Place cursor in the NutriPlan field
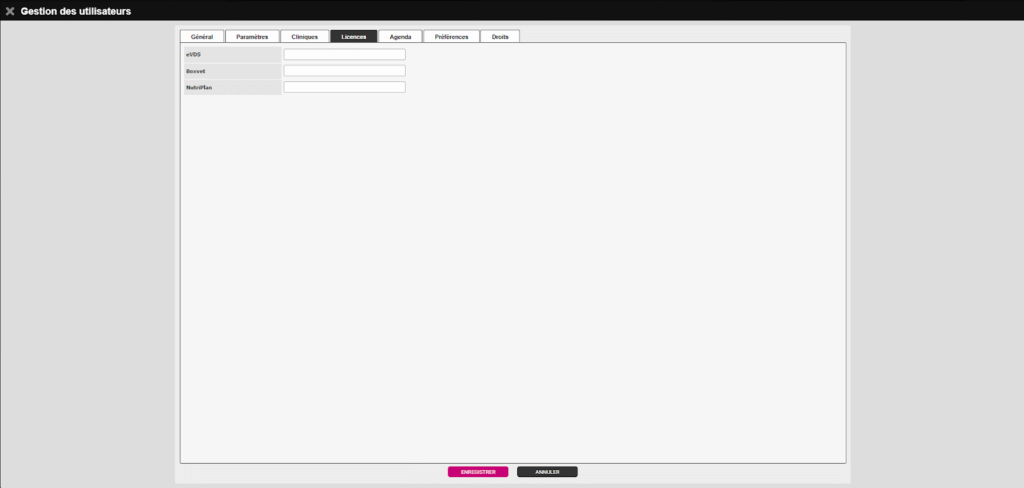Screen dimensions: 1024x488 pyautogui.click(x=344, y=87)
